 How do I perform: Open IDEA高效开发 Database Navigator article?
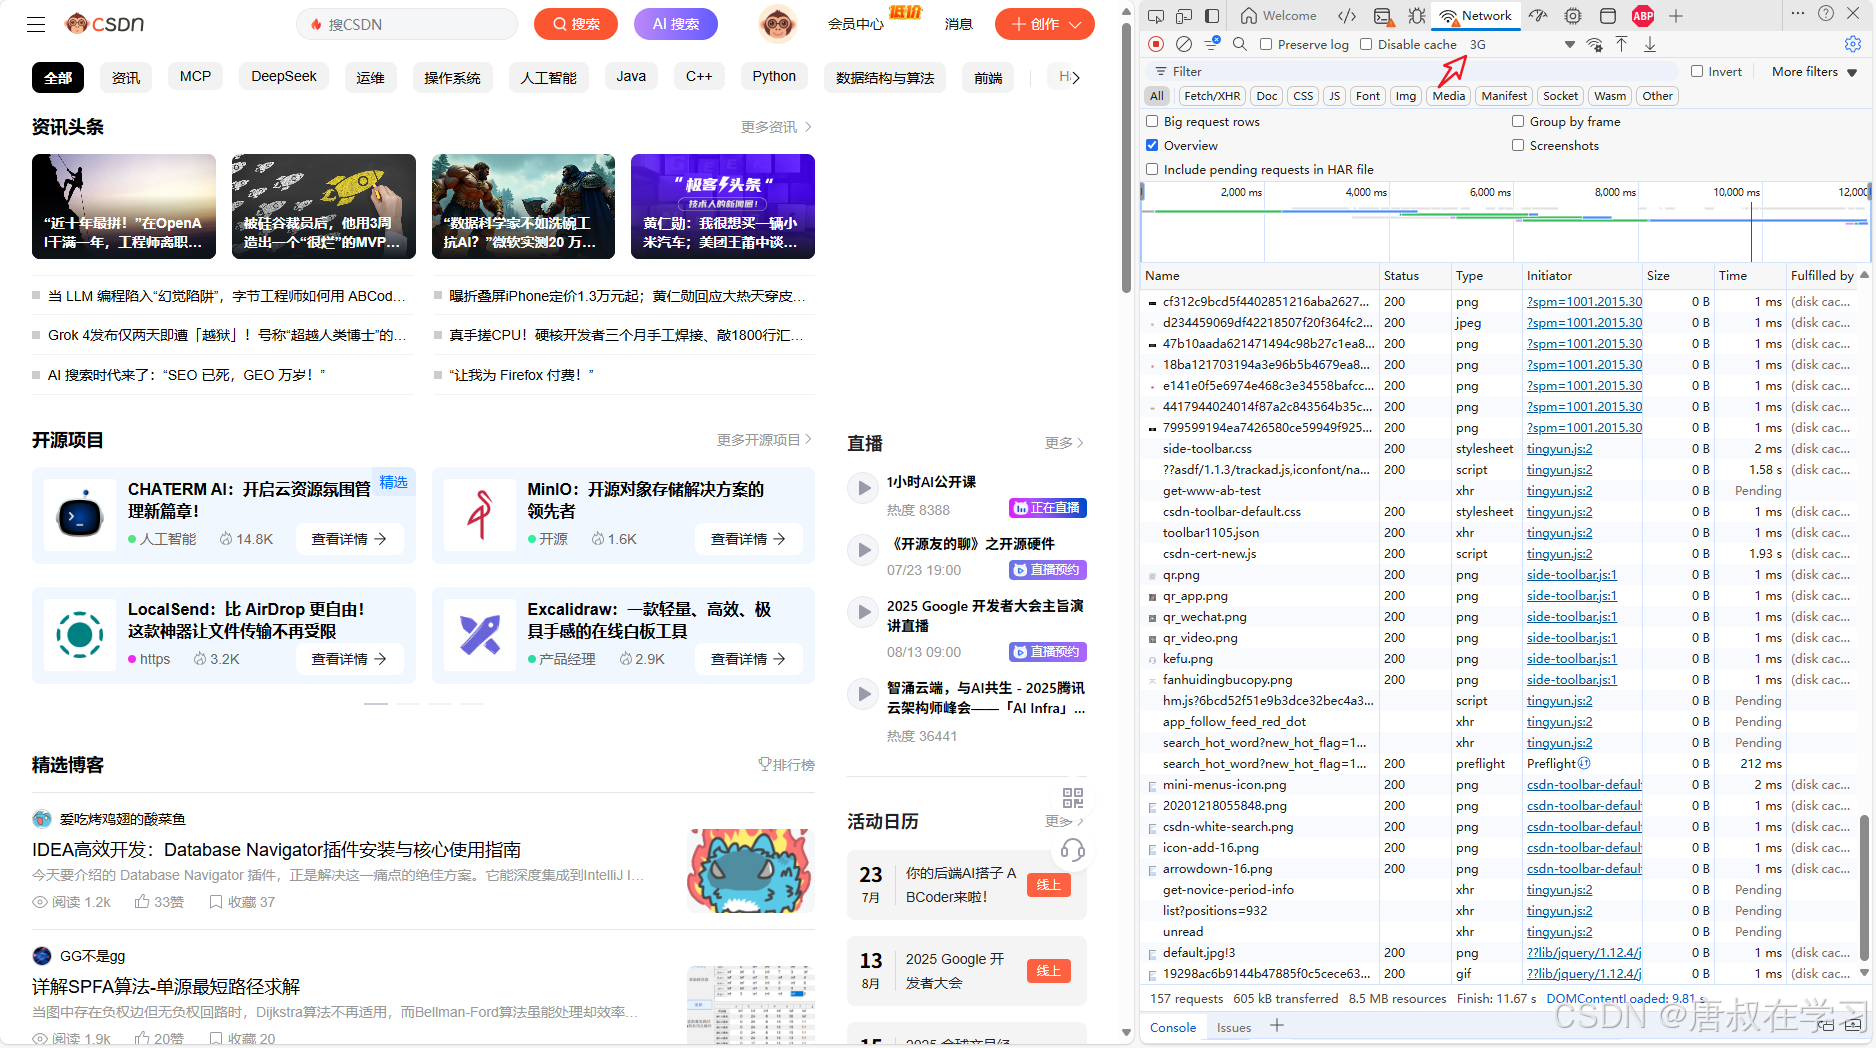pyautogui.click(x=276, y=850)
